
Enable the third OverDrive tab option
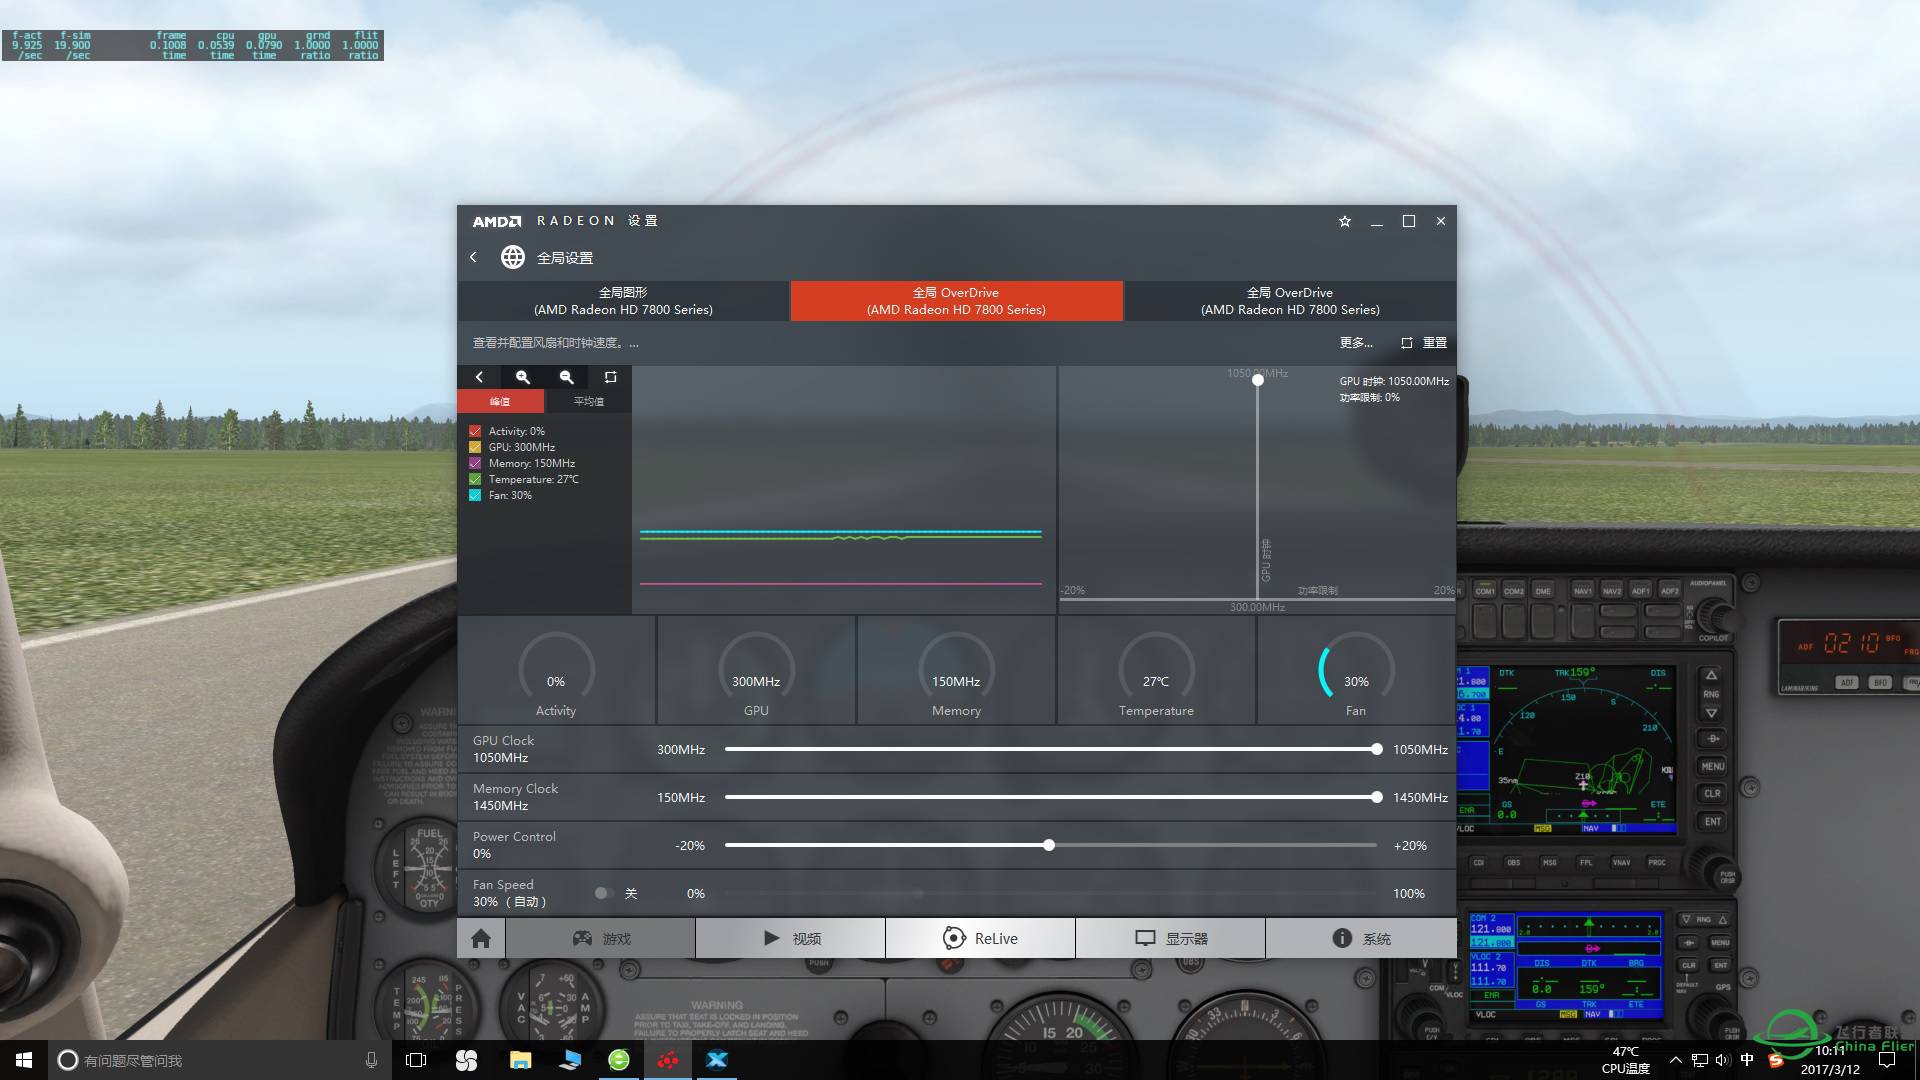pos(1290,299)
